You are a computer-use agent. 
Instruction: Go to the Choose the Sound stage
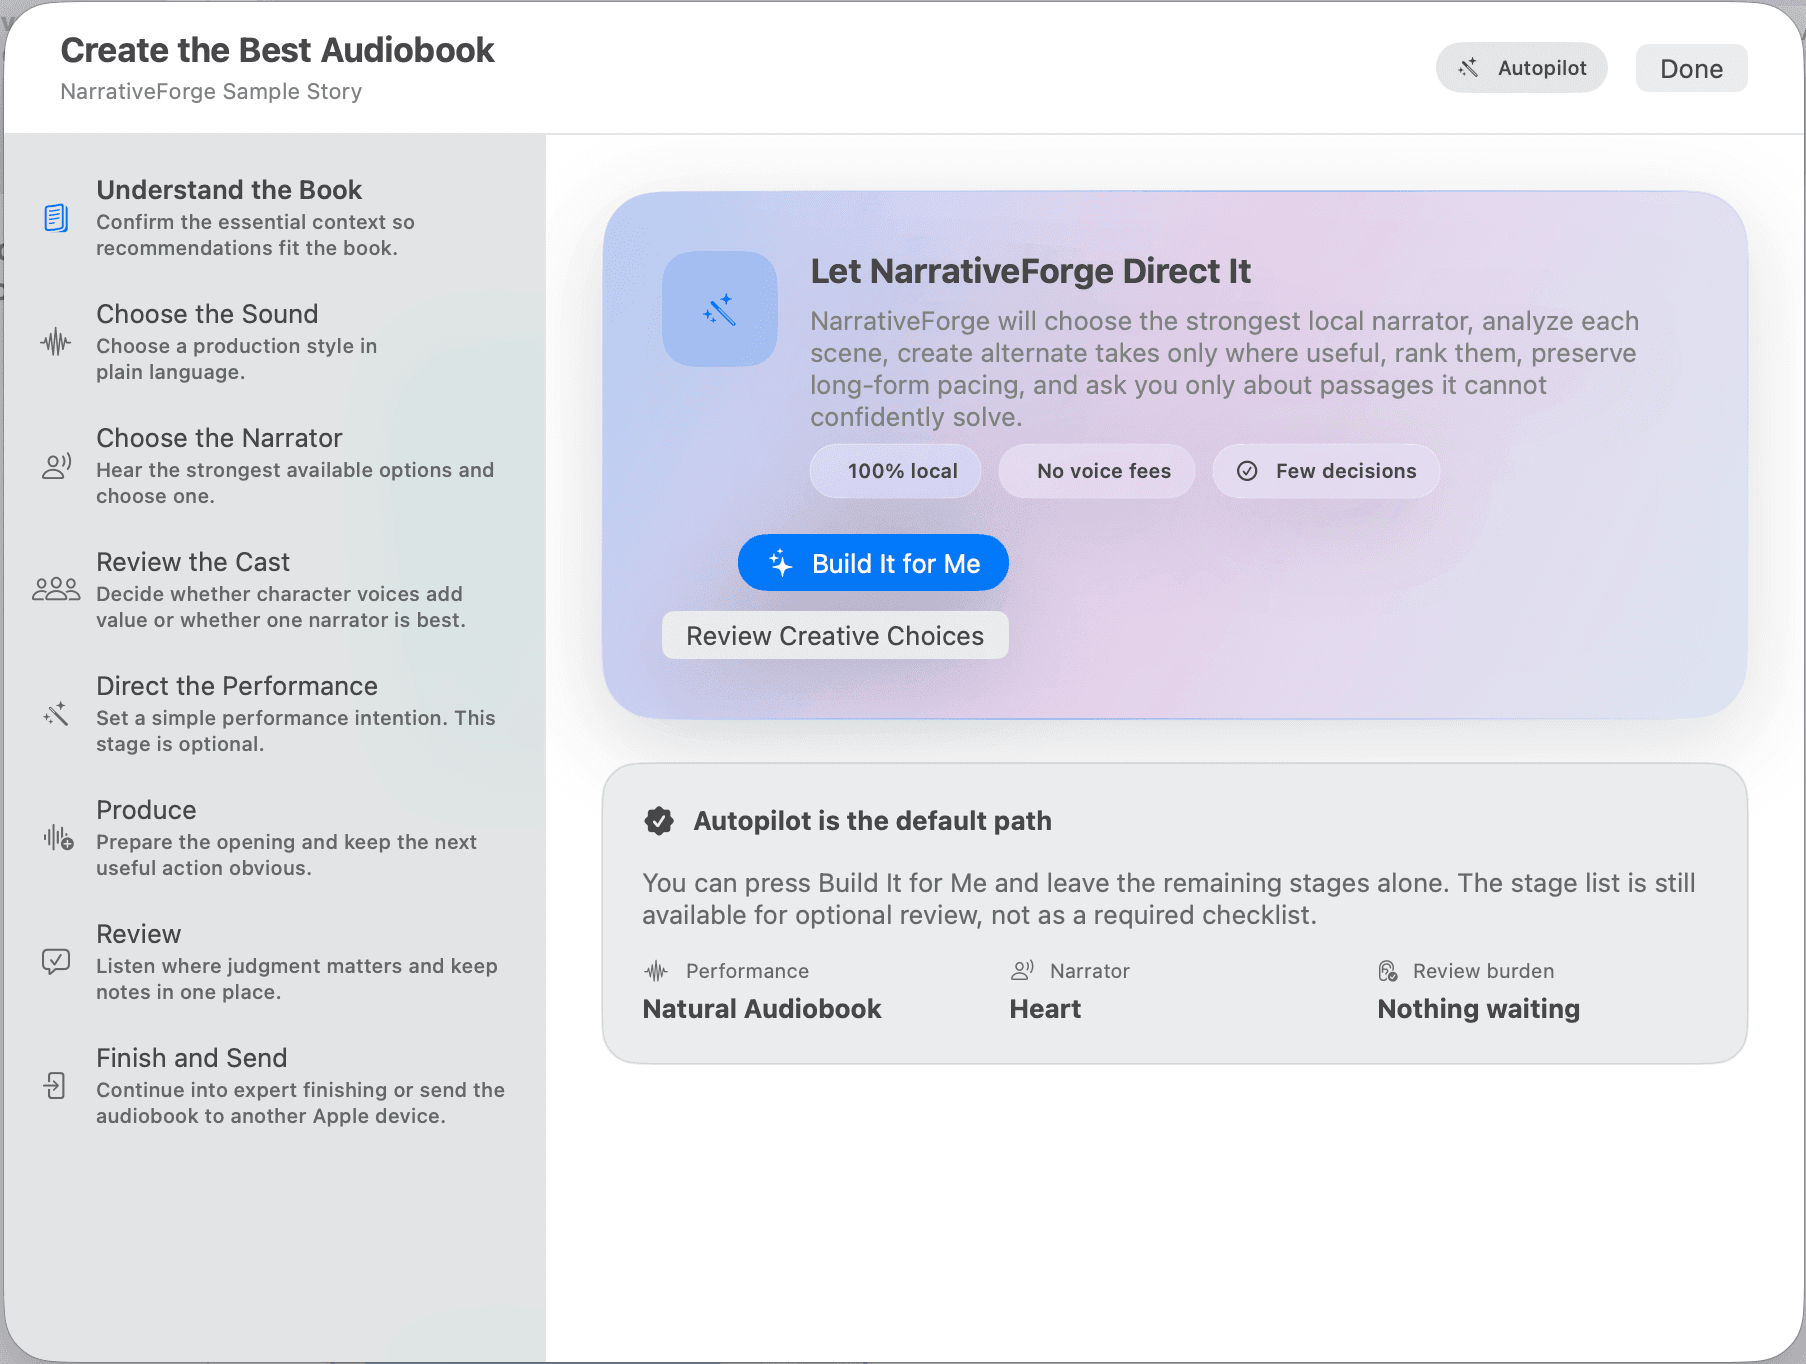coord(274,342)
